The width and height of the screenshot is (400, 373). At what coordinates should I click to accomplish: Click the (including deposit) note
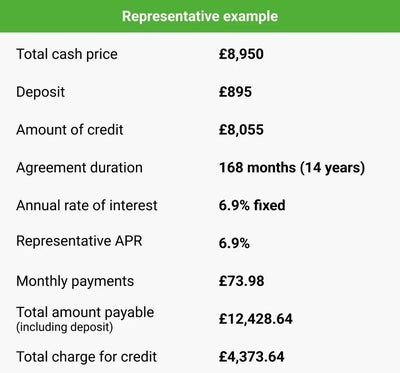(65, 327)
